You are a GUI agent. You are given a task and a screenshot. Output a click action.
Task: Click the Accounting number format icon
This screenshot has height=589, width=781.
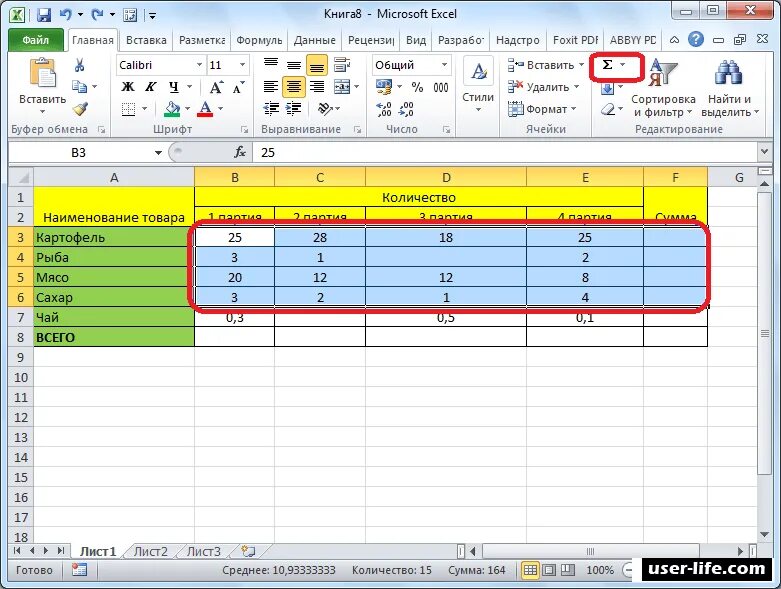(x=384, y=87)
